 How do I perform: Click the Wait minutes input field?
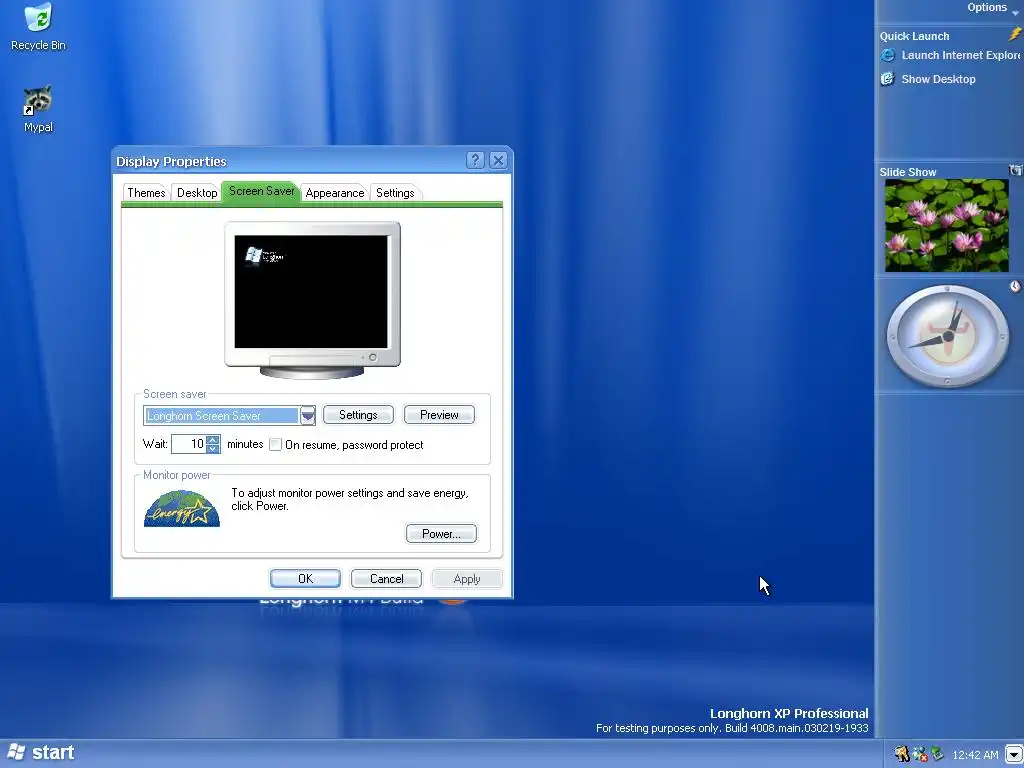pyautogui.click(x=189, y=444)
